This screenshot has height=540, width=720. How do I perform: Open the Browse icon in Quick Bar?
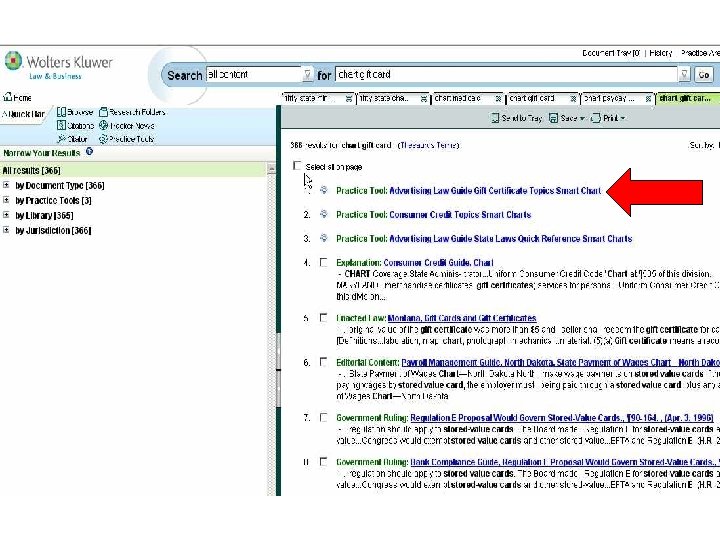(62, 112)
